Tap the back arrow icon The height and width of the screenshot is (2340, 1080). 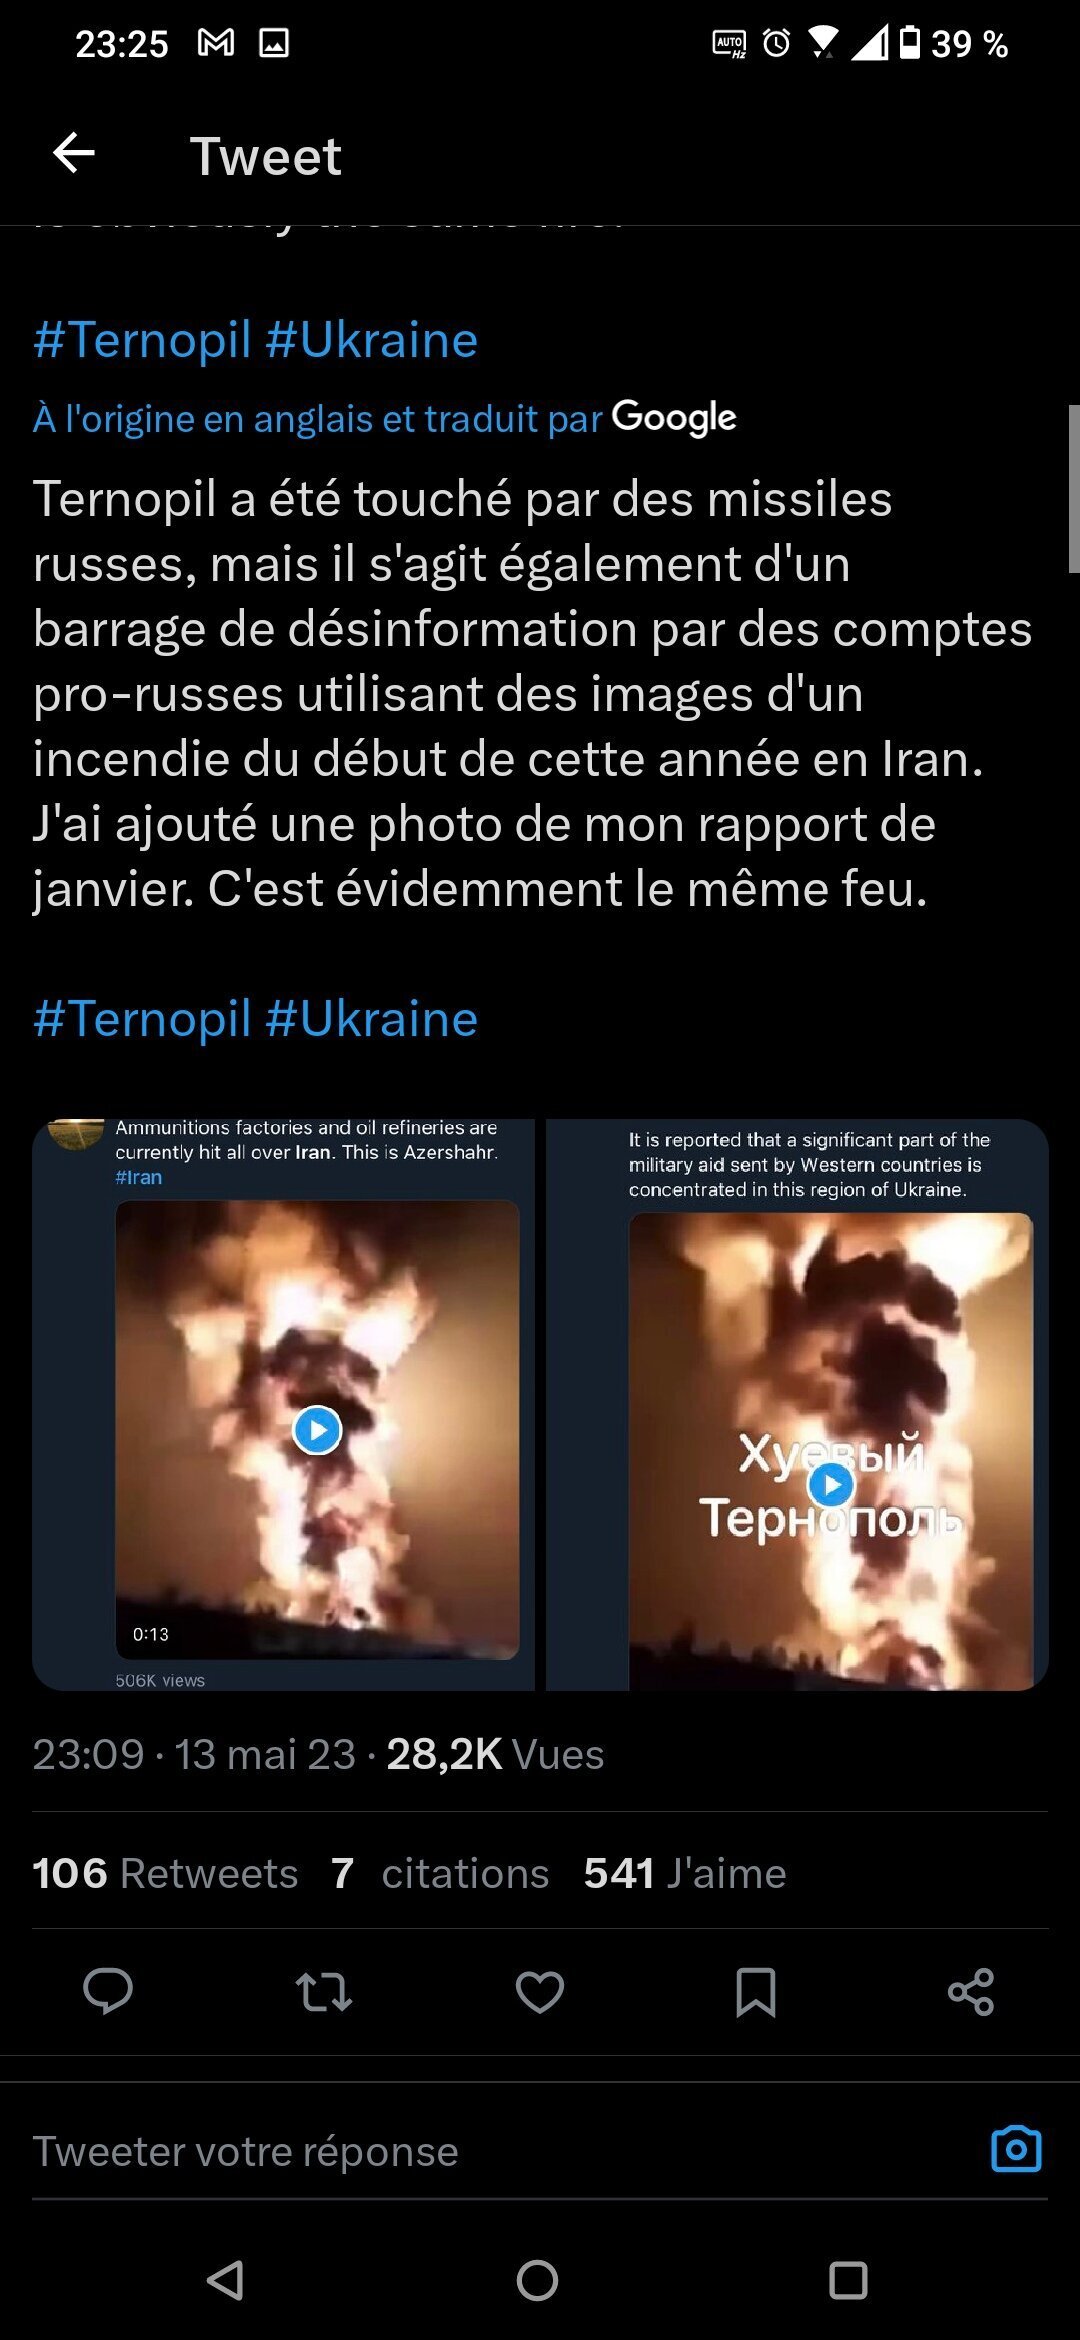74,154
